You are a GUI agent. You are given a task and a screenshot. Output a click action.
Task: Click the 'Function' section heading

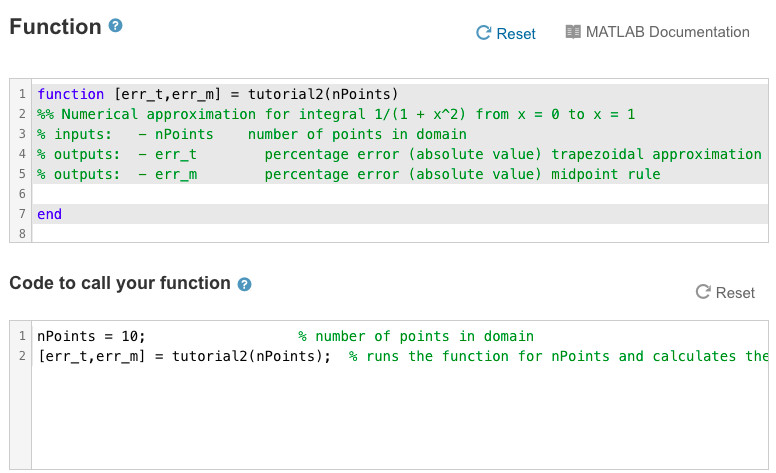click(55, 27)
